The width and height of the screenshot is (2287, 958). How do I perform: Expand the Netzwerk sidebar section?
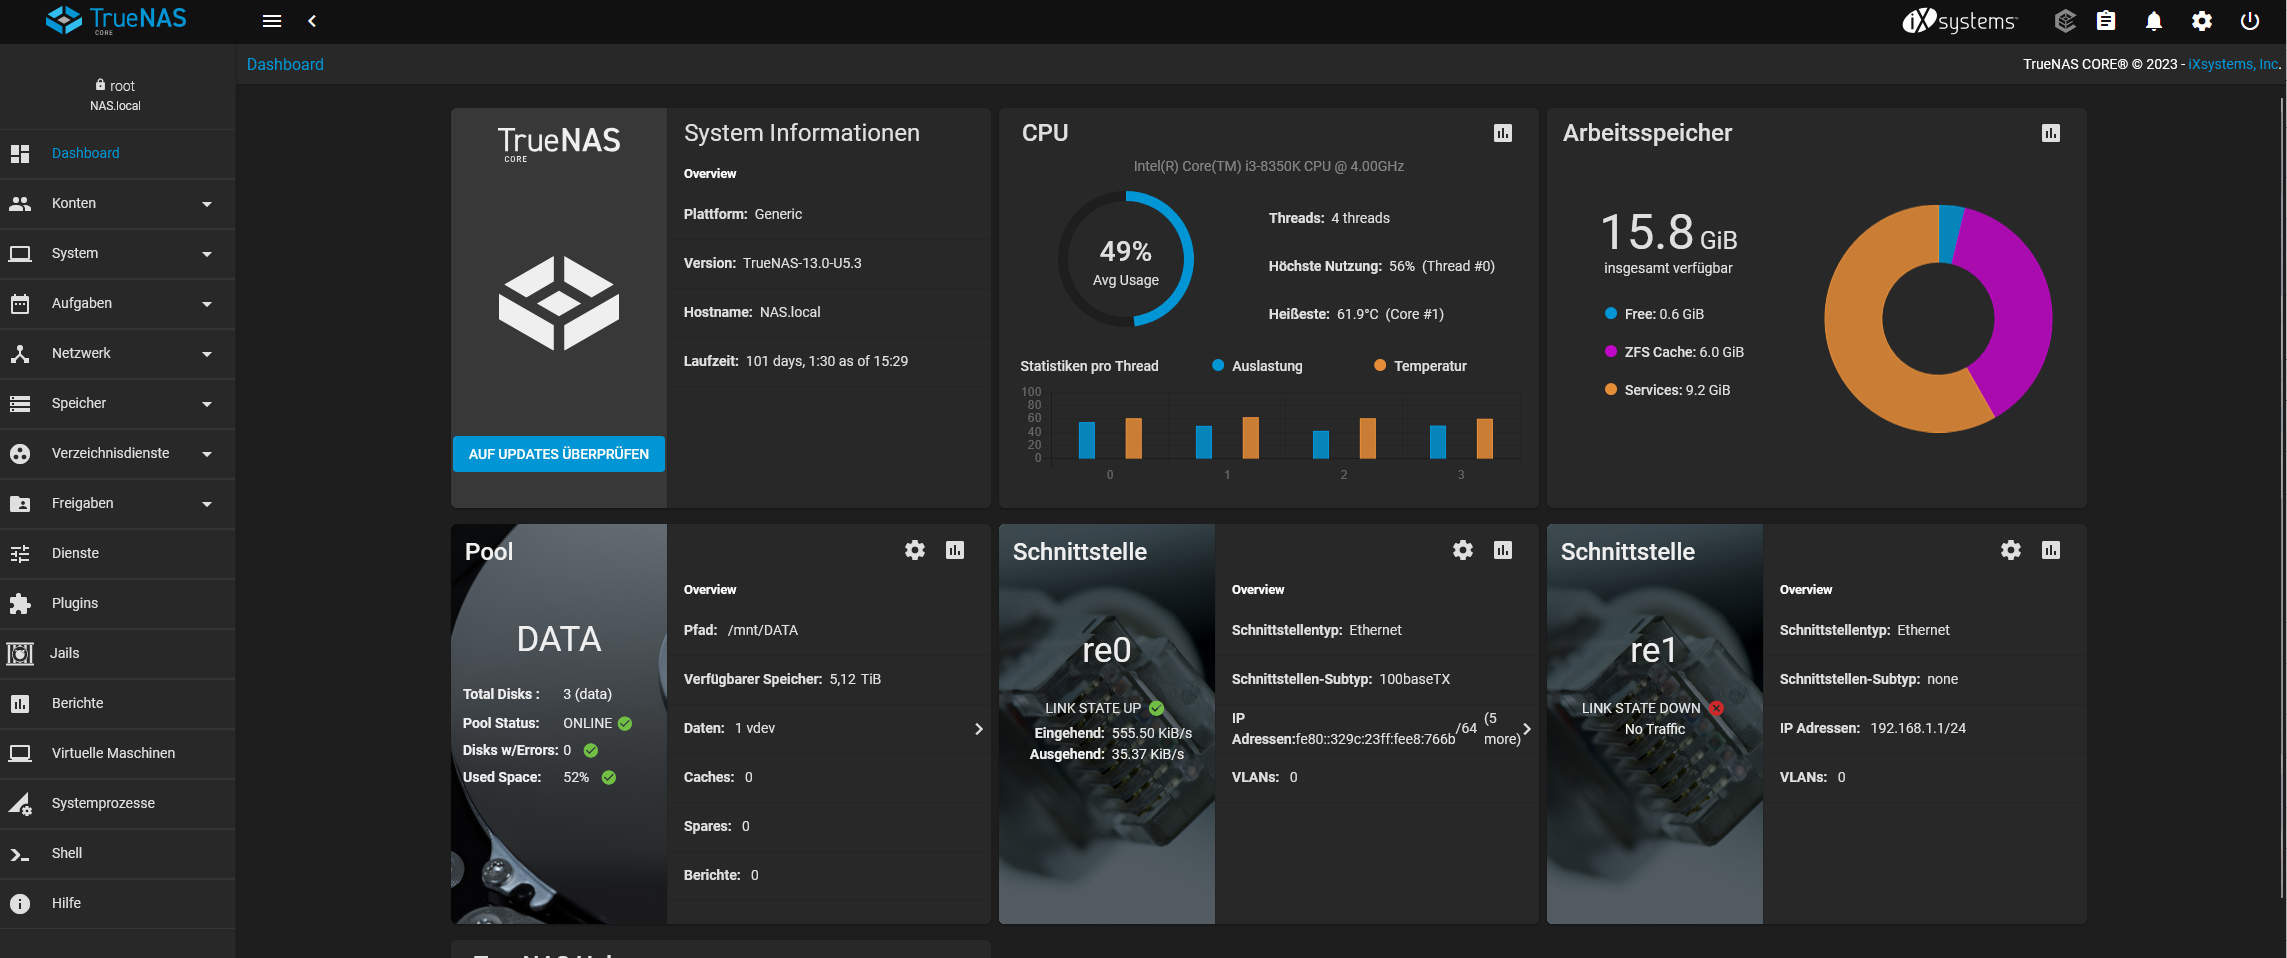[x=117, y=353]
